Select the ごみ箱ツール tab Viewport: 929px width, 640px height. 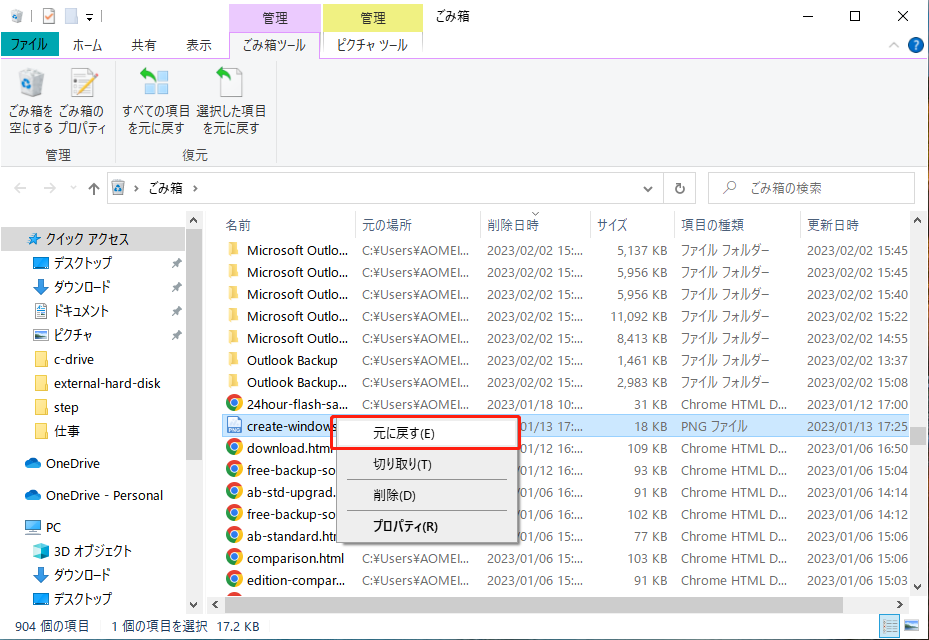click(274, 45)
